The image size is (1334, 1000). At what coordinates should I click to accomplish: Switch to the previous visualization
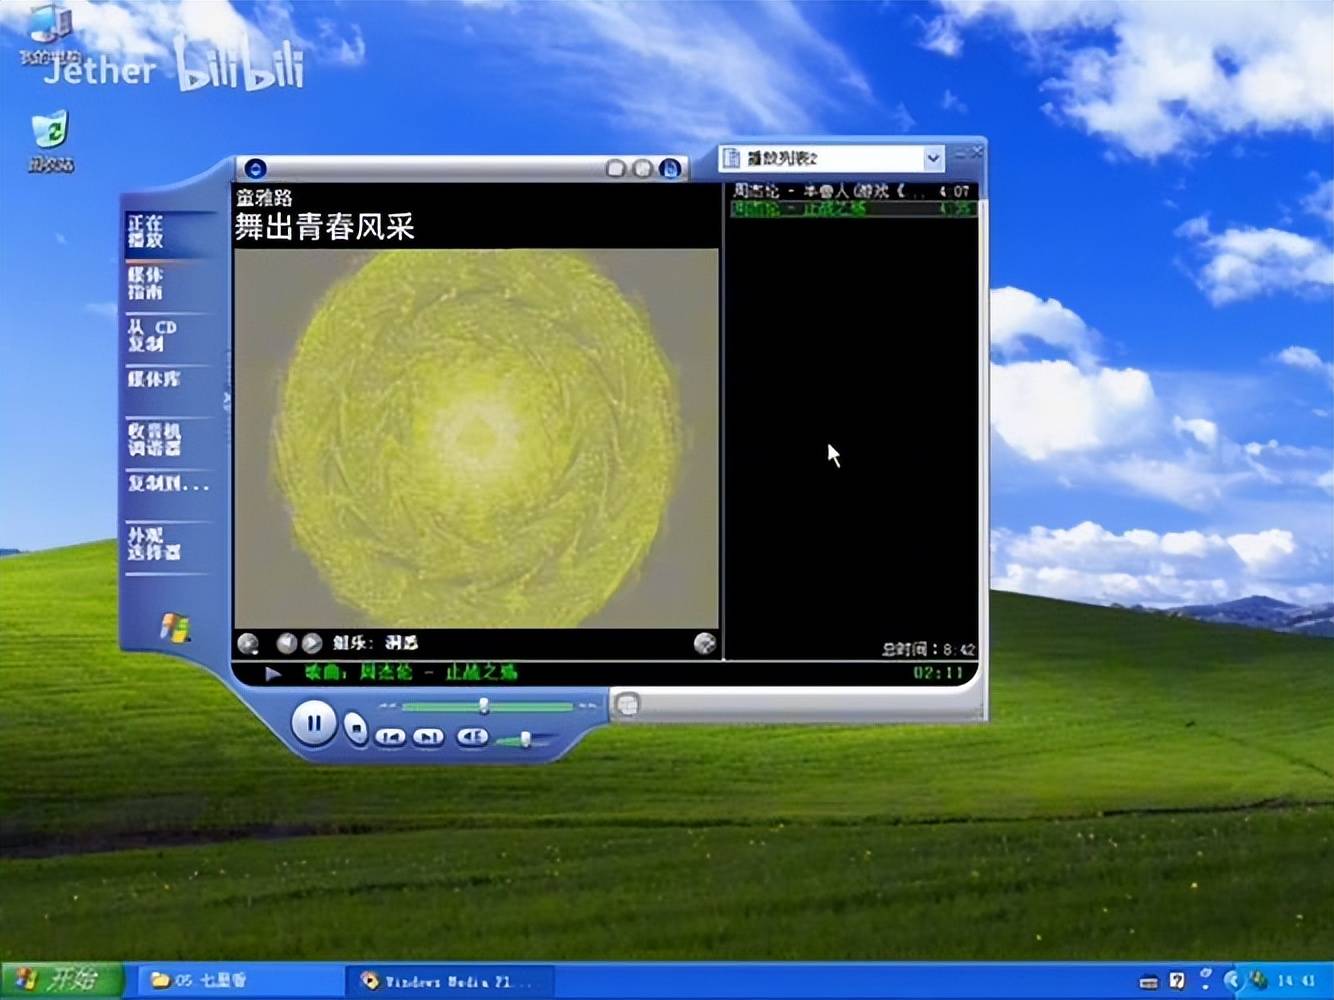point(286,643)
